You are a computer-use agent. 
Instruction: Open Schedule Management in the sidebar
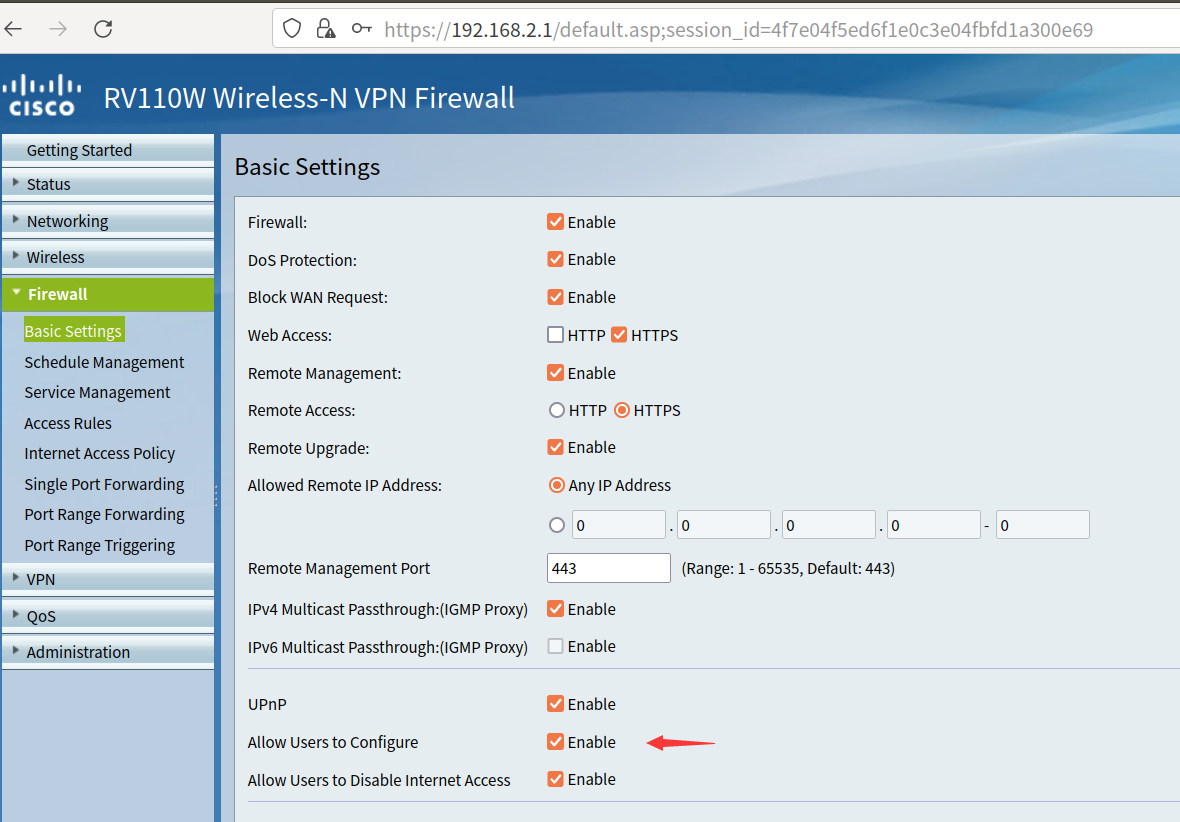[104, 363]
